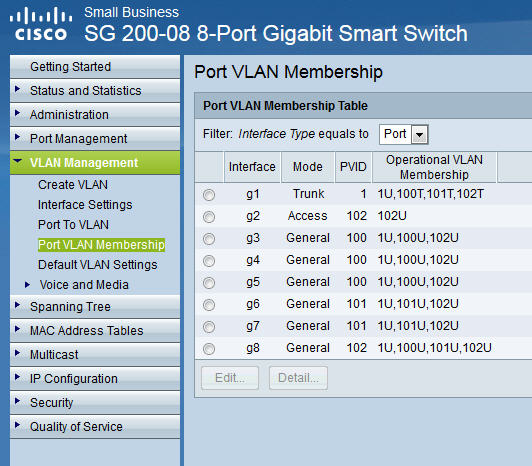Open the Multicast menu
532x466 pixels.
95,355
